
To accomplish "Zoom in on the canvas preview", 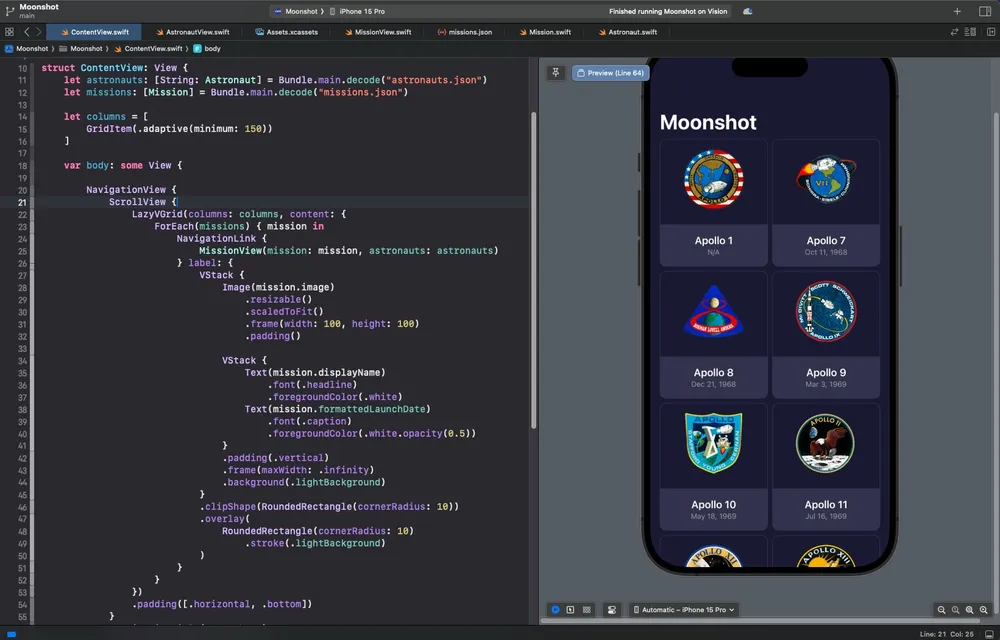I will click(981, 609).
